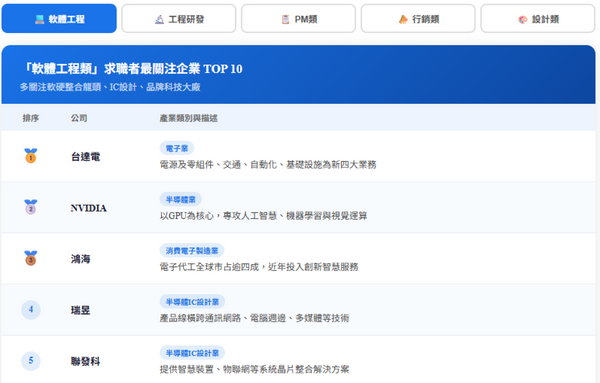This screenshot has width=600, height=383.
Task: Click the title 求職者最關注企業 TOP 10
Action: pyautogui.click(x=173, y=69)
